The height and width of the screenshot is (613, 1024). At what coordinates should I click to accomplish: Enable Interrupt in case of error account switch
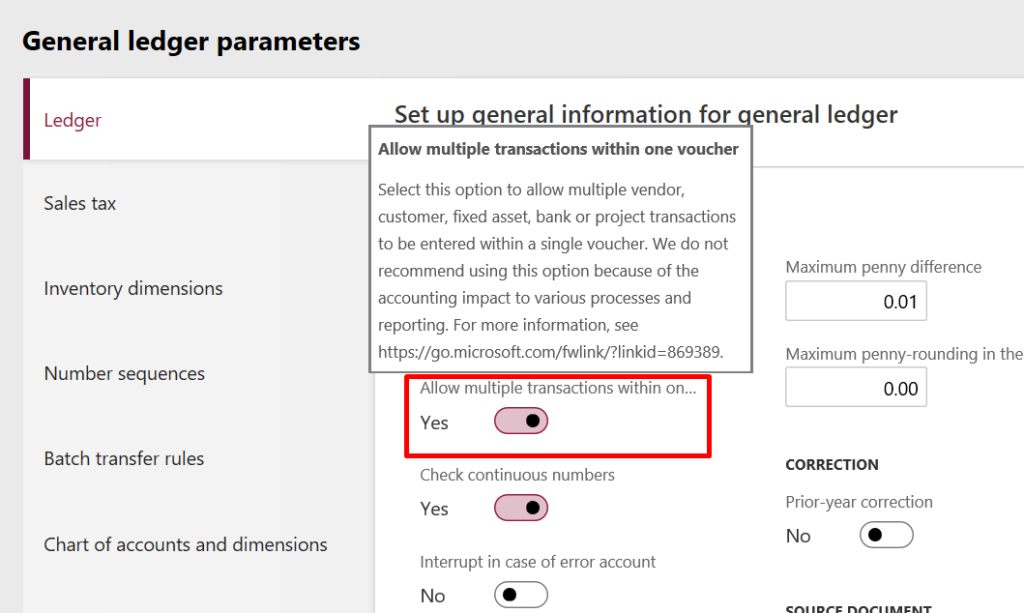[521, 595]
